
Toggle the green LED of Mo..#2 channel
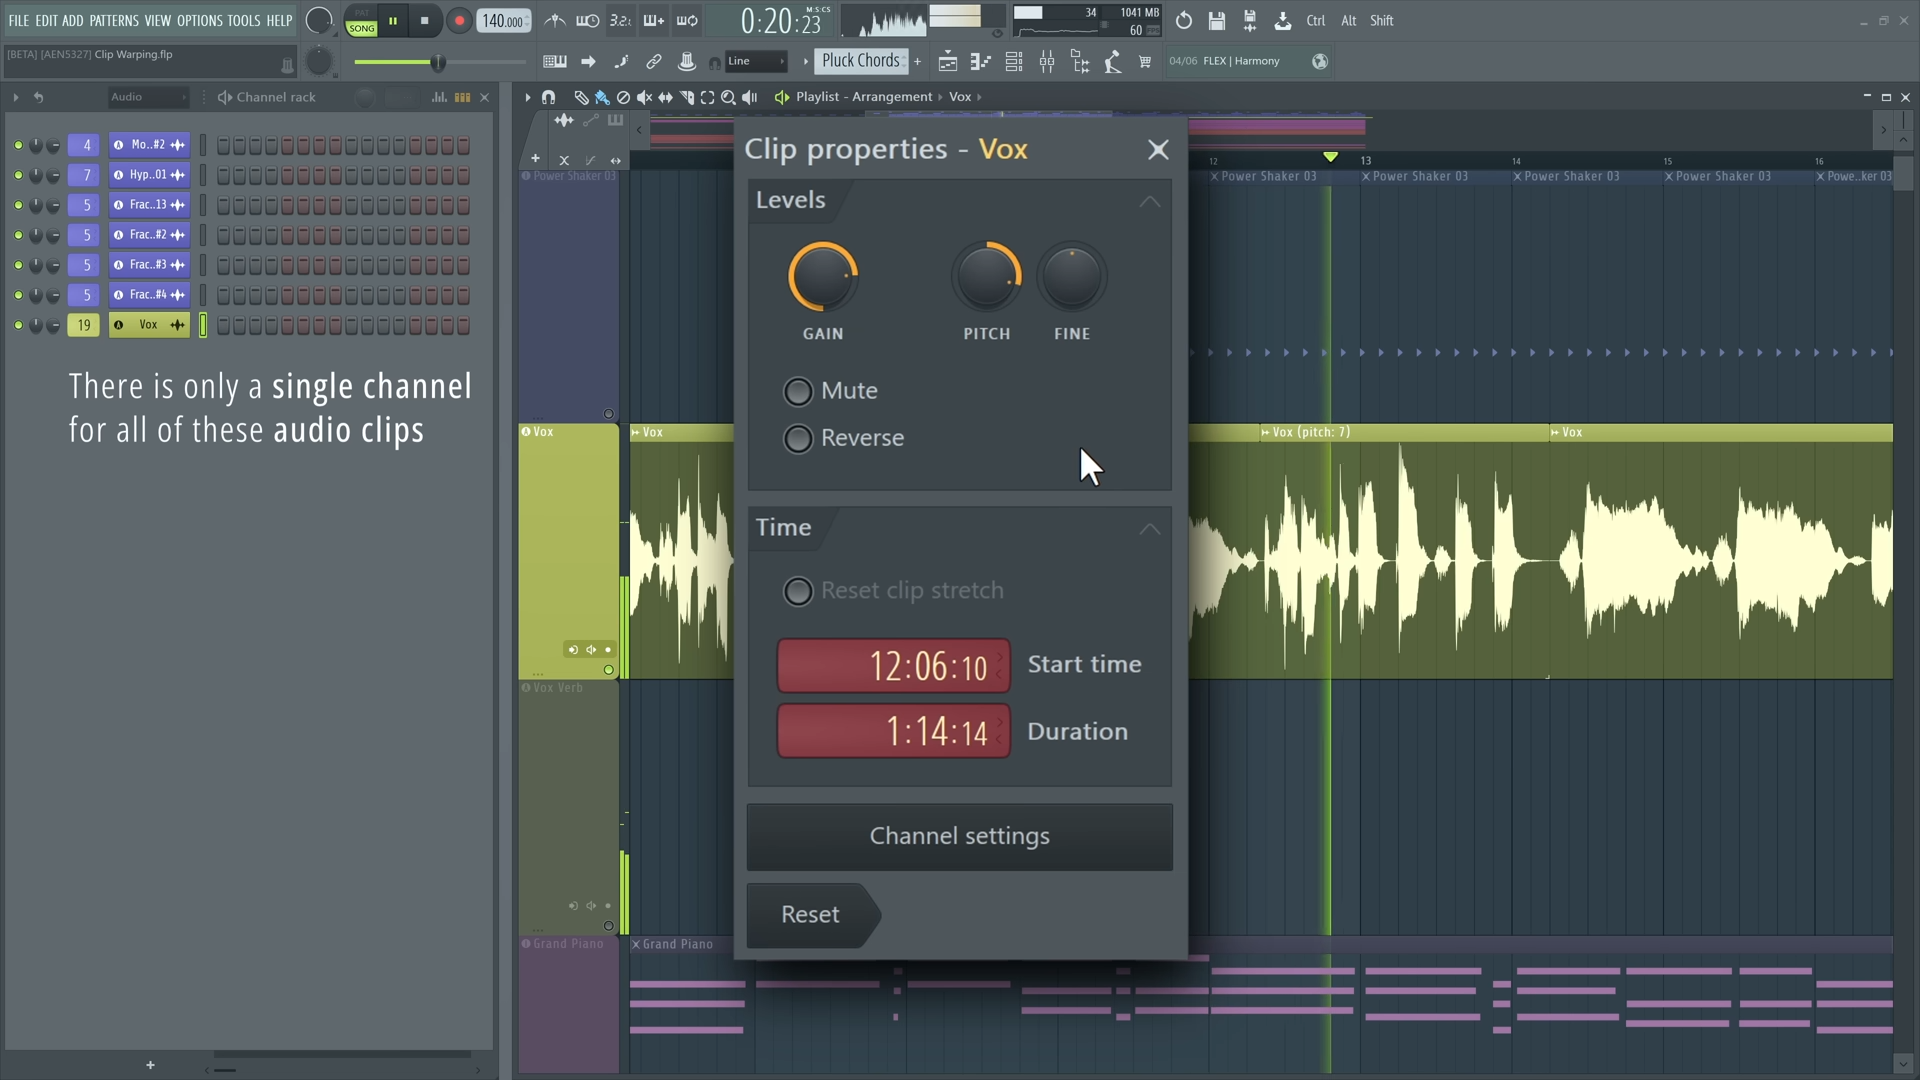coord(18,145)
